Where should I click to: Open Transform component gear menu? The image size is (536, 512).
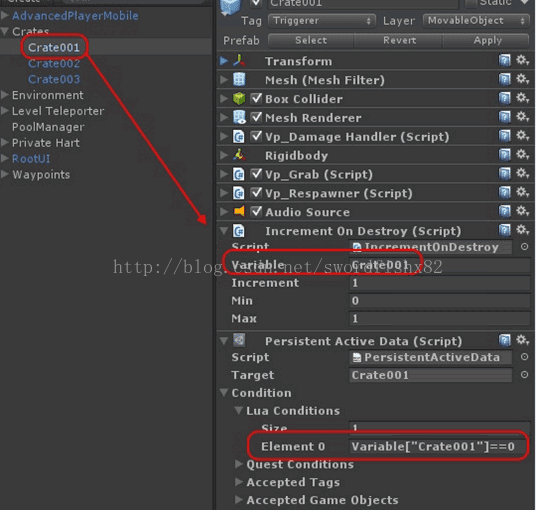click(522, 60)
